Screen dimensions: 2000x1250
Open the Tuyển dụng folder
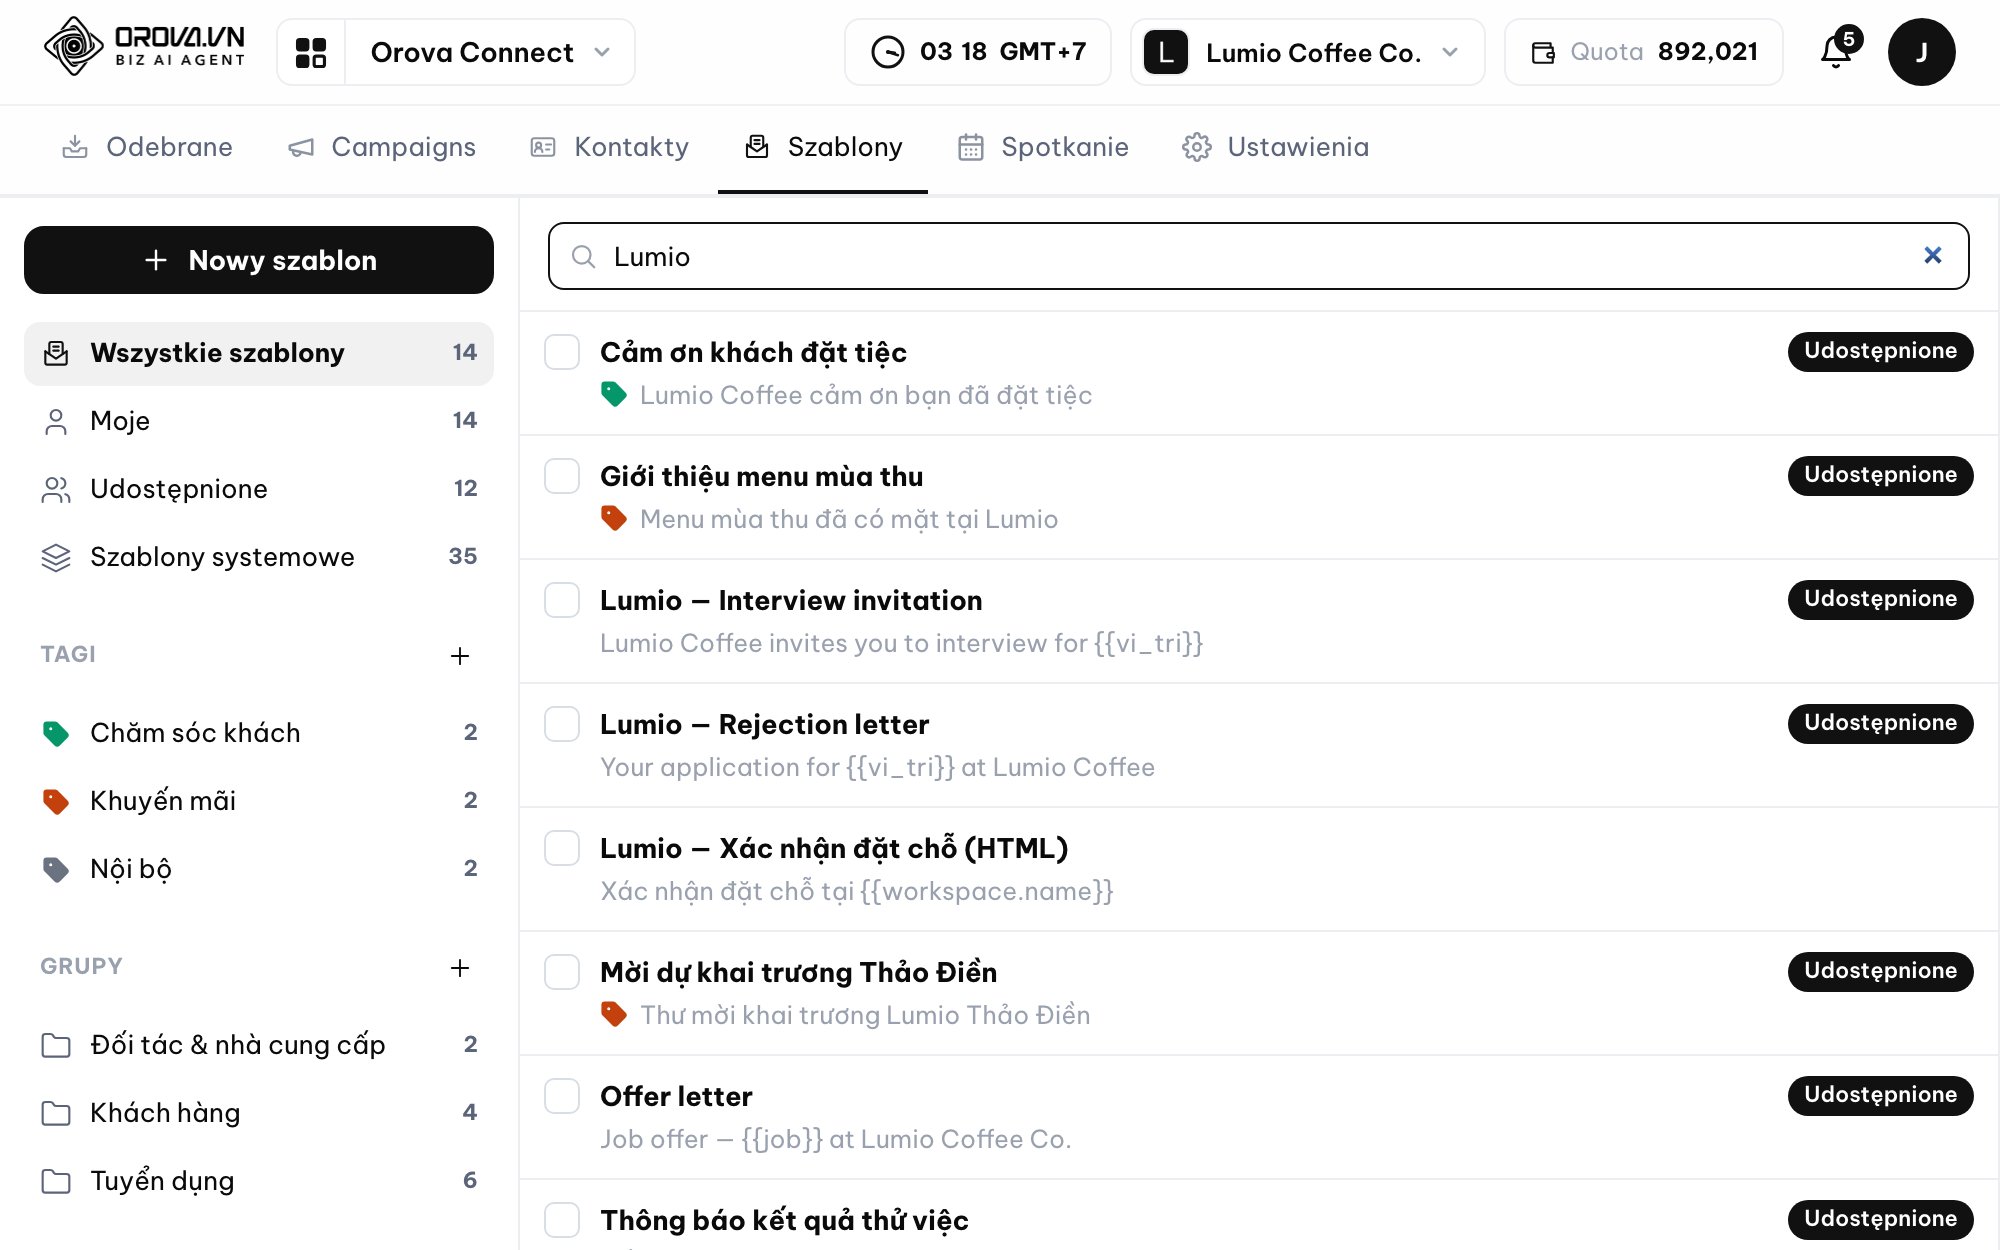tap(259, 1181)
